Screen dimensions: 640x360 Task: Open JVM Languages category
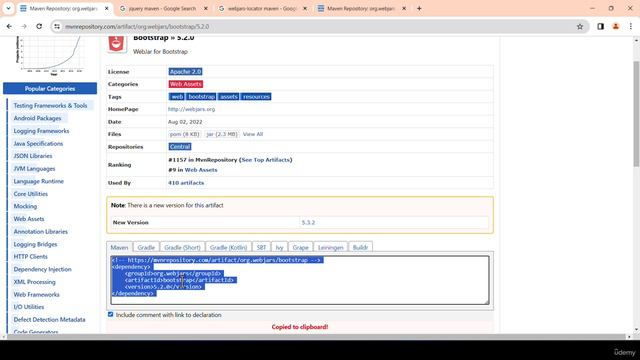(x=34, y=169)
